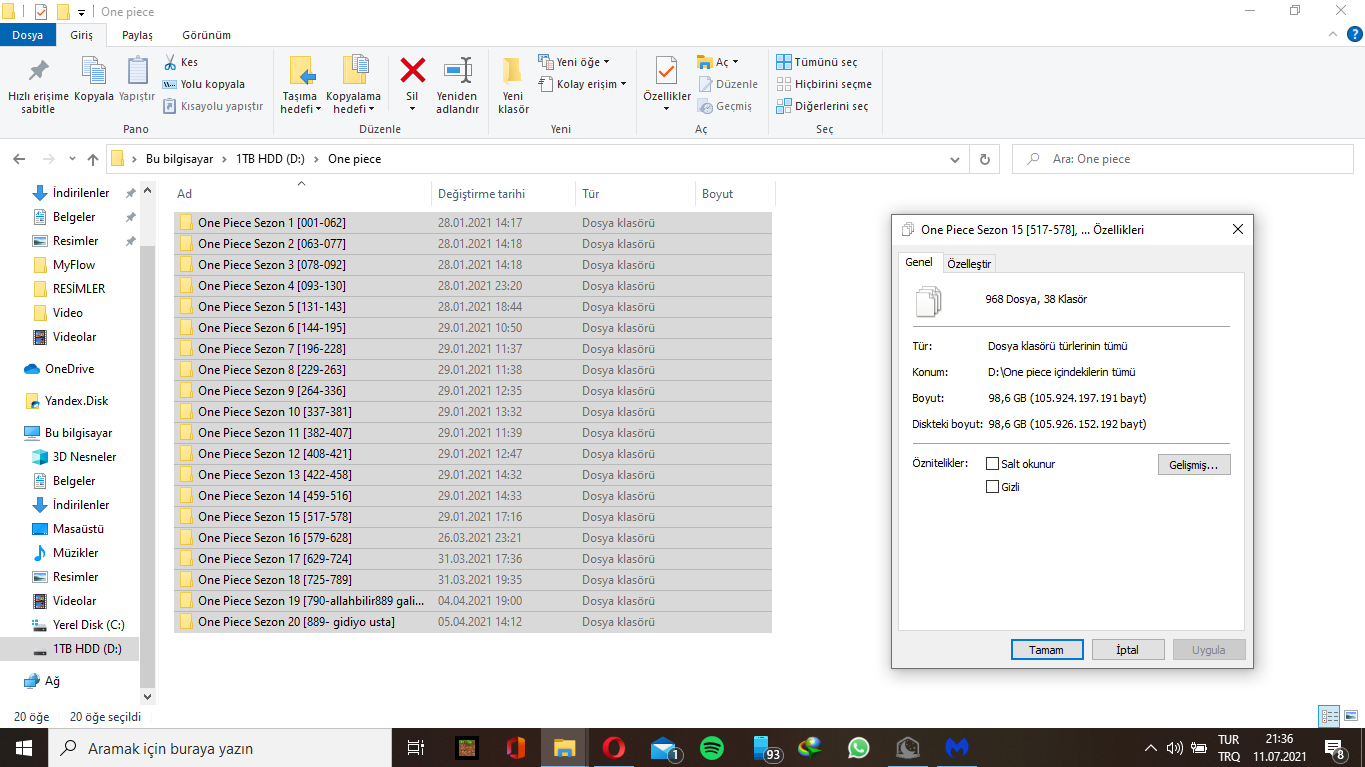Viewport: 1365px width, 767px height.
Task: Select everything with Tümünü seç
Action: coord(816,62)
